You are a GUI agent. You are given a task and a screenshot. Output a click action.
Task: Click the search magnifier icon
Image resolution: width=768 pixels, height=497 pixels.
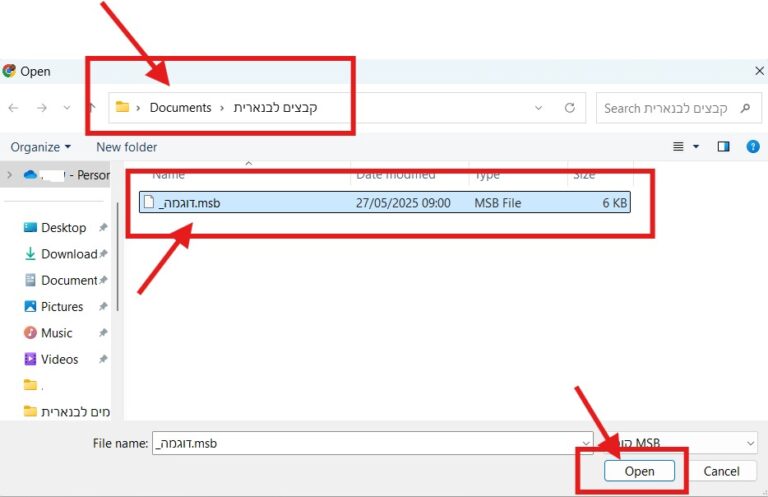[x=745, y=108]
